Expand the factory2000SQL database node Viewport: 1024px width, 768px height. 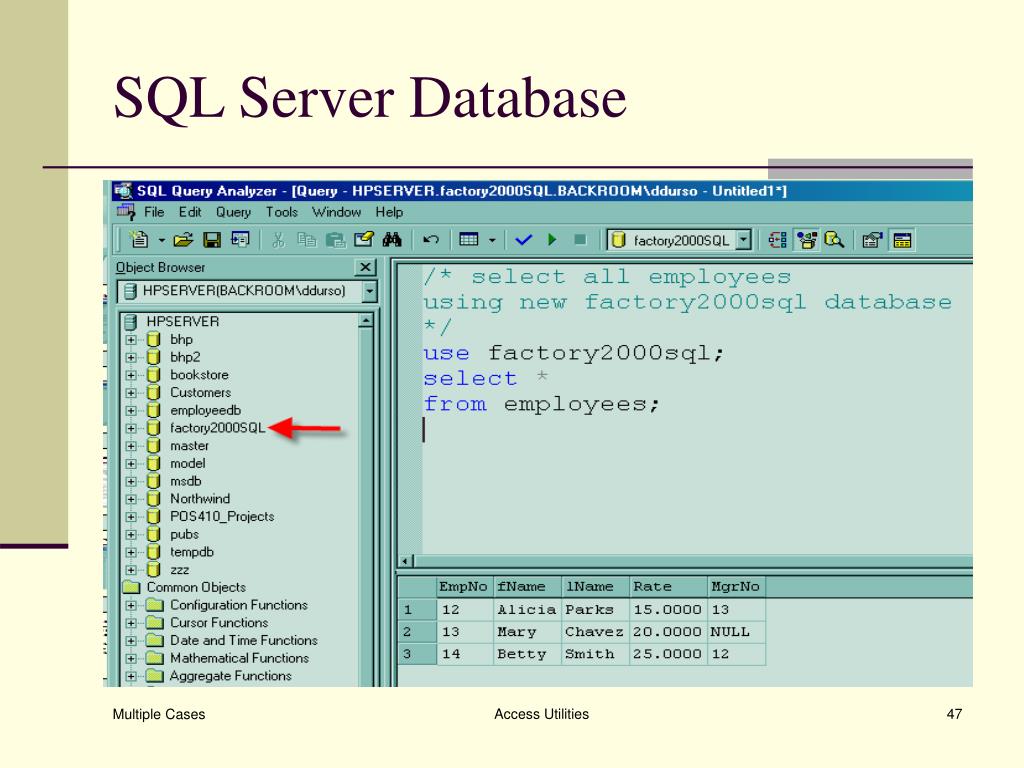[x=131, y=428]
